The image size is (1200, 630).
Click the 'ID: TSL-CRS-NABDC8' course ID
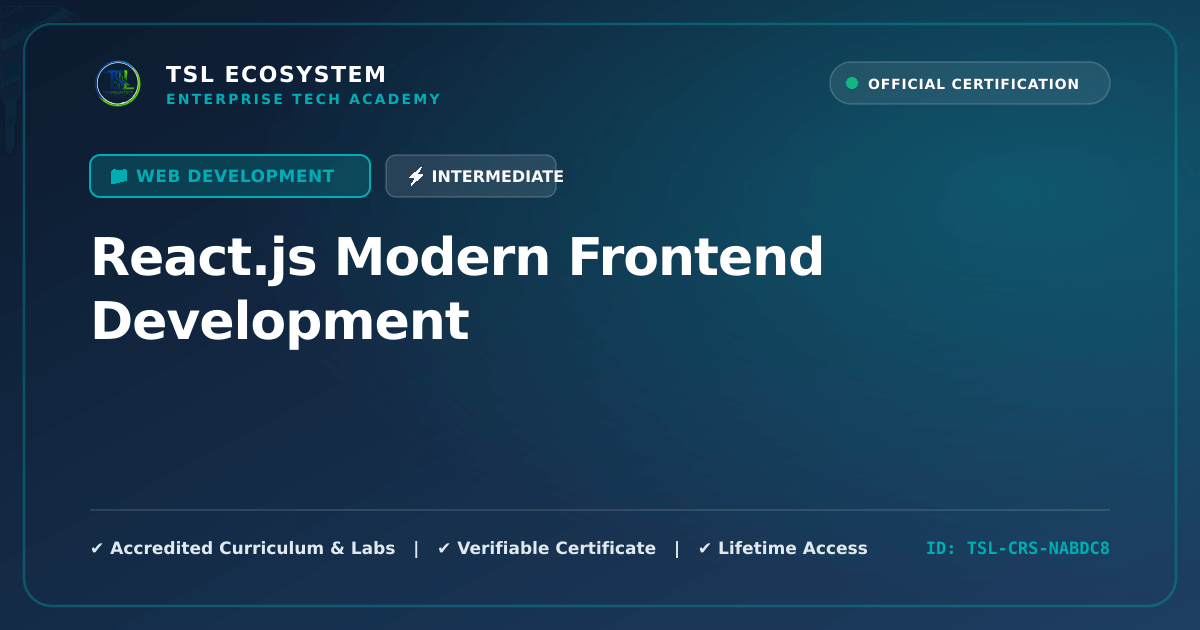[x=1018, y=548]
